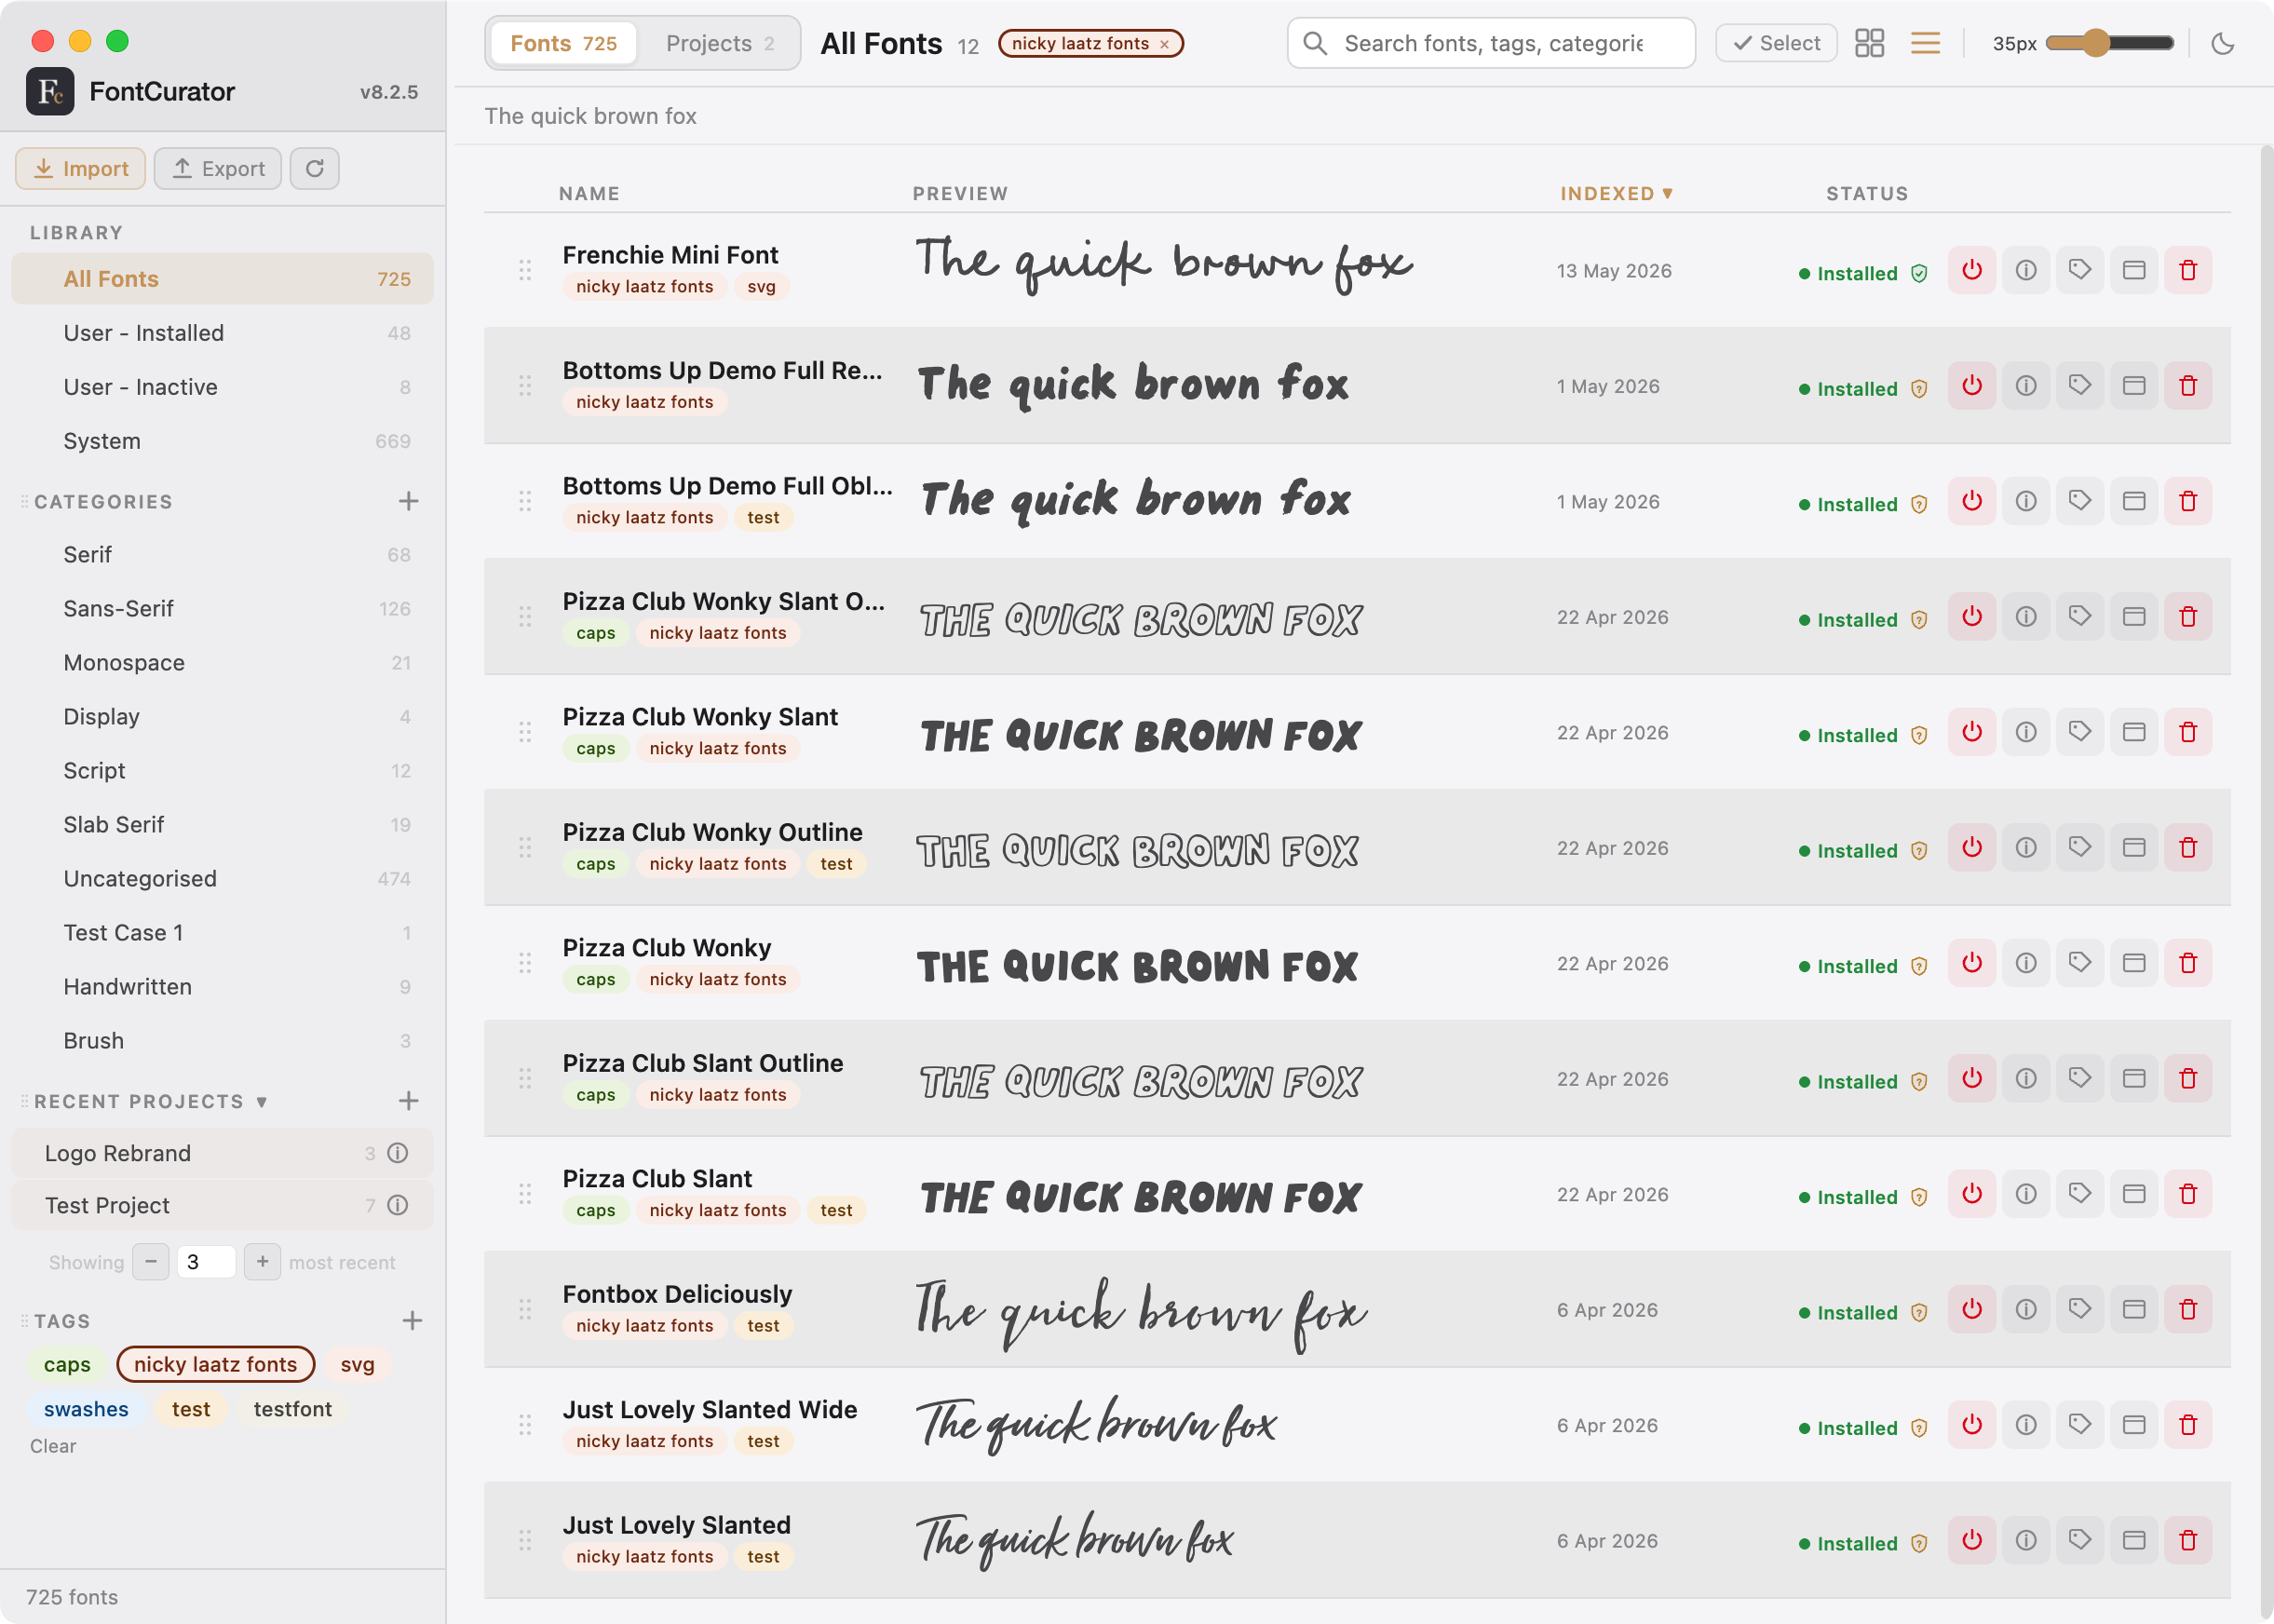Toggle power for Pizza Club Slant

pyautogui.click(x=1971, y=1195)
